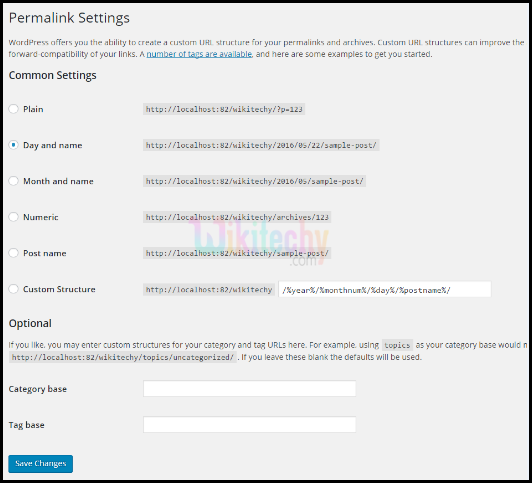Click the Save Changes button

pyautogui.click(x=40, y=464)
